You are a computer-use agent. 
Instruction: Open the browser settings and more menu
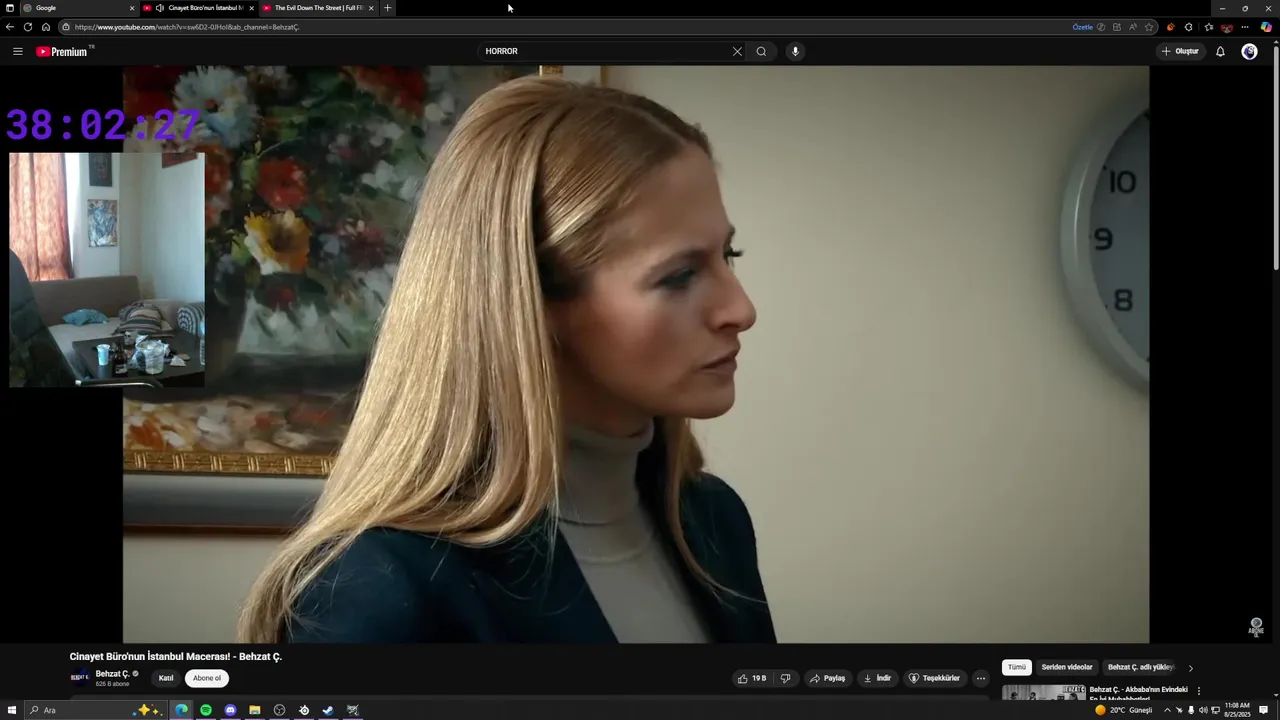click(x=1245, y=27)
